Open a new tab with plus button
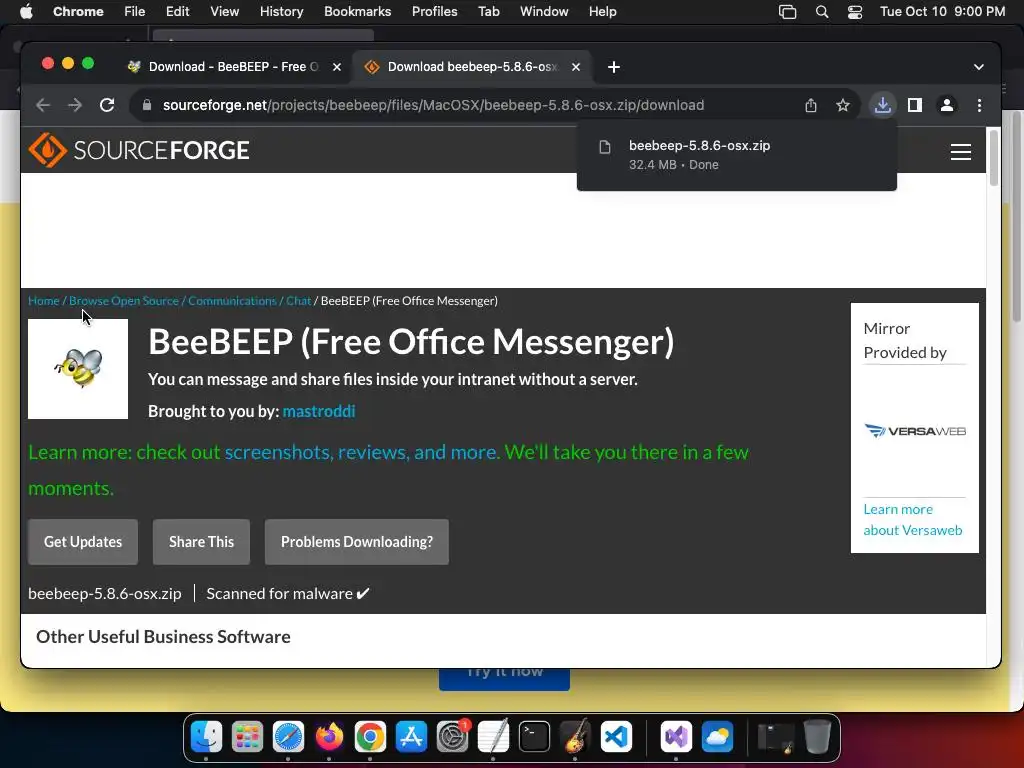Viewport: 1024px width, 768px height. pyautogui.click(x=613, y=67)
